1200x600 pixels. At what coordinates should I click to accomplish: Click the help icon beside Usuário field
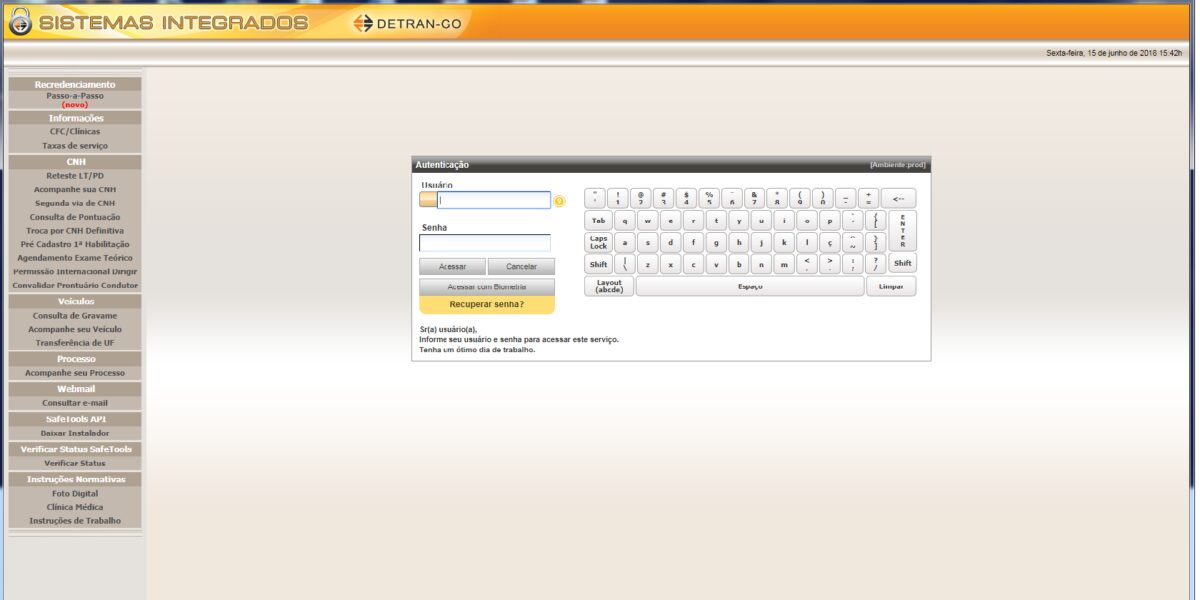[559, 201]
